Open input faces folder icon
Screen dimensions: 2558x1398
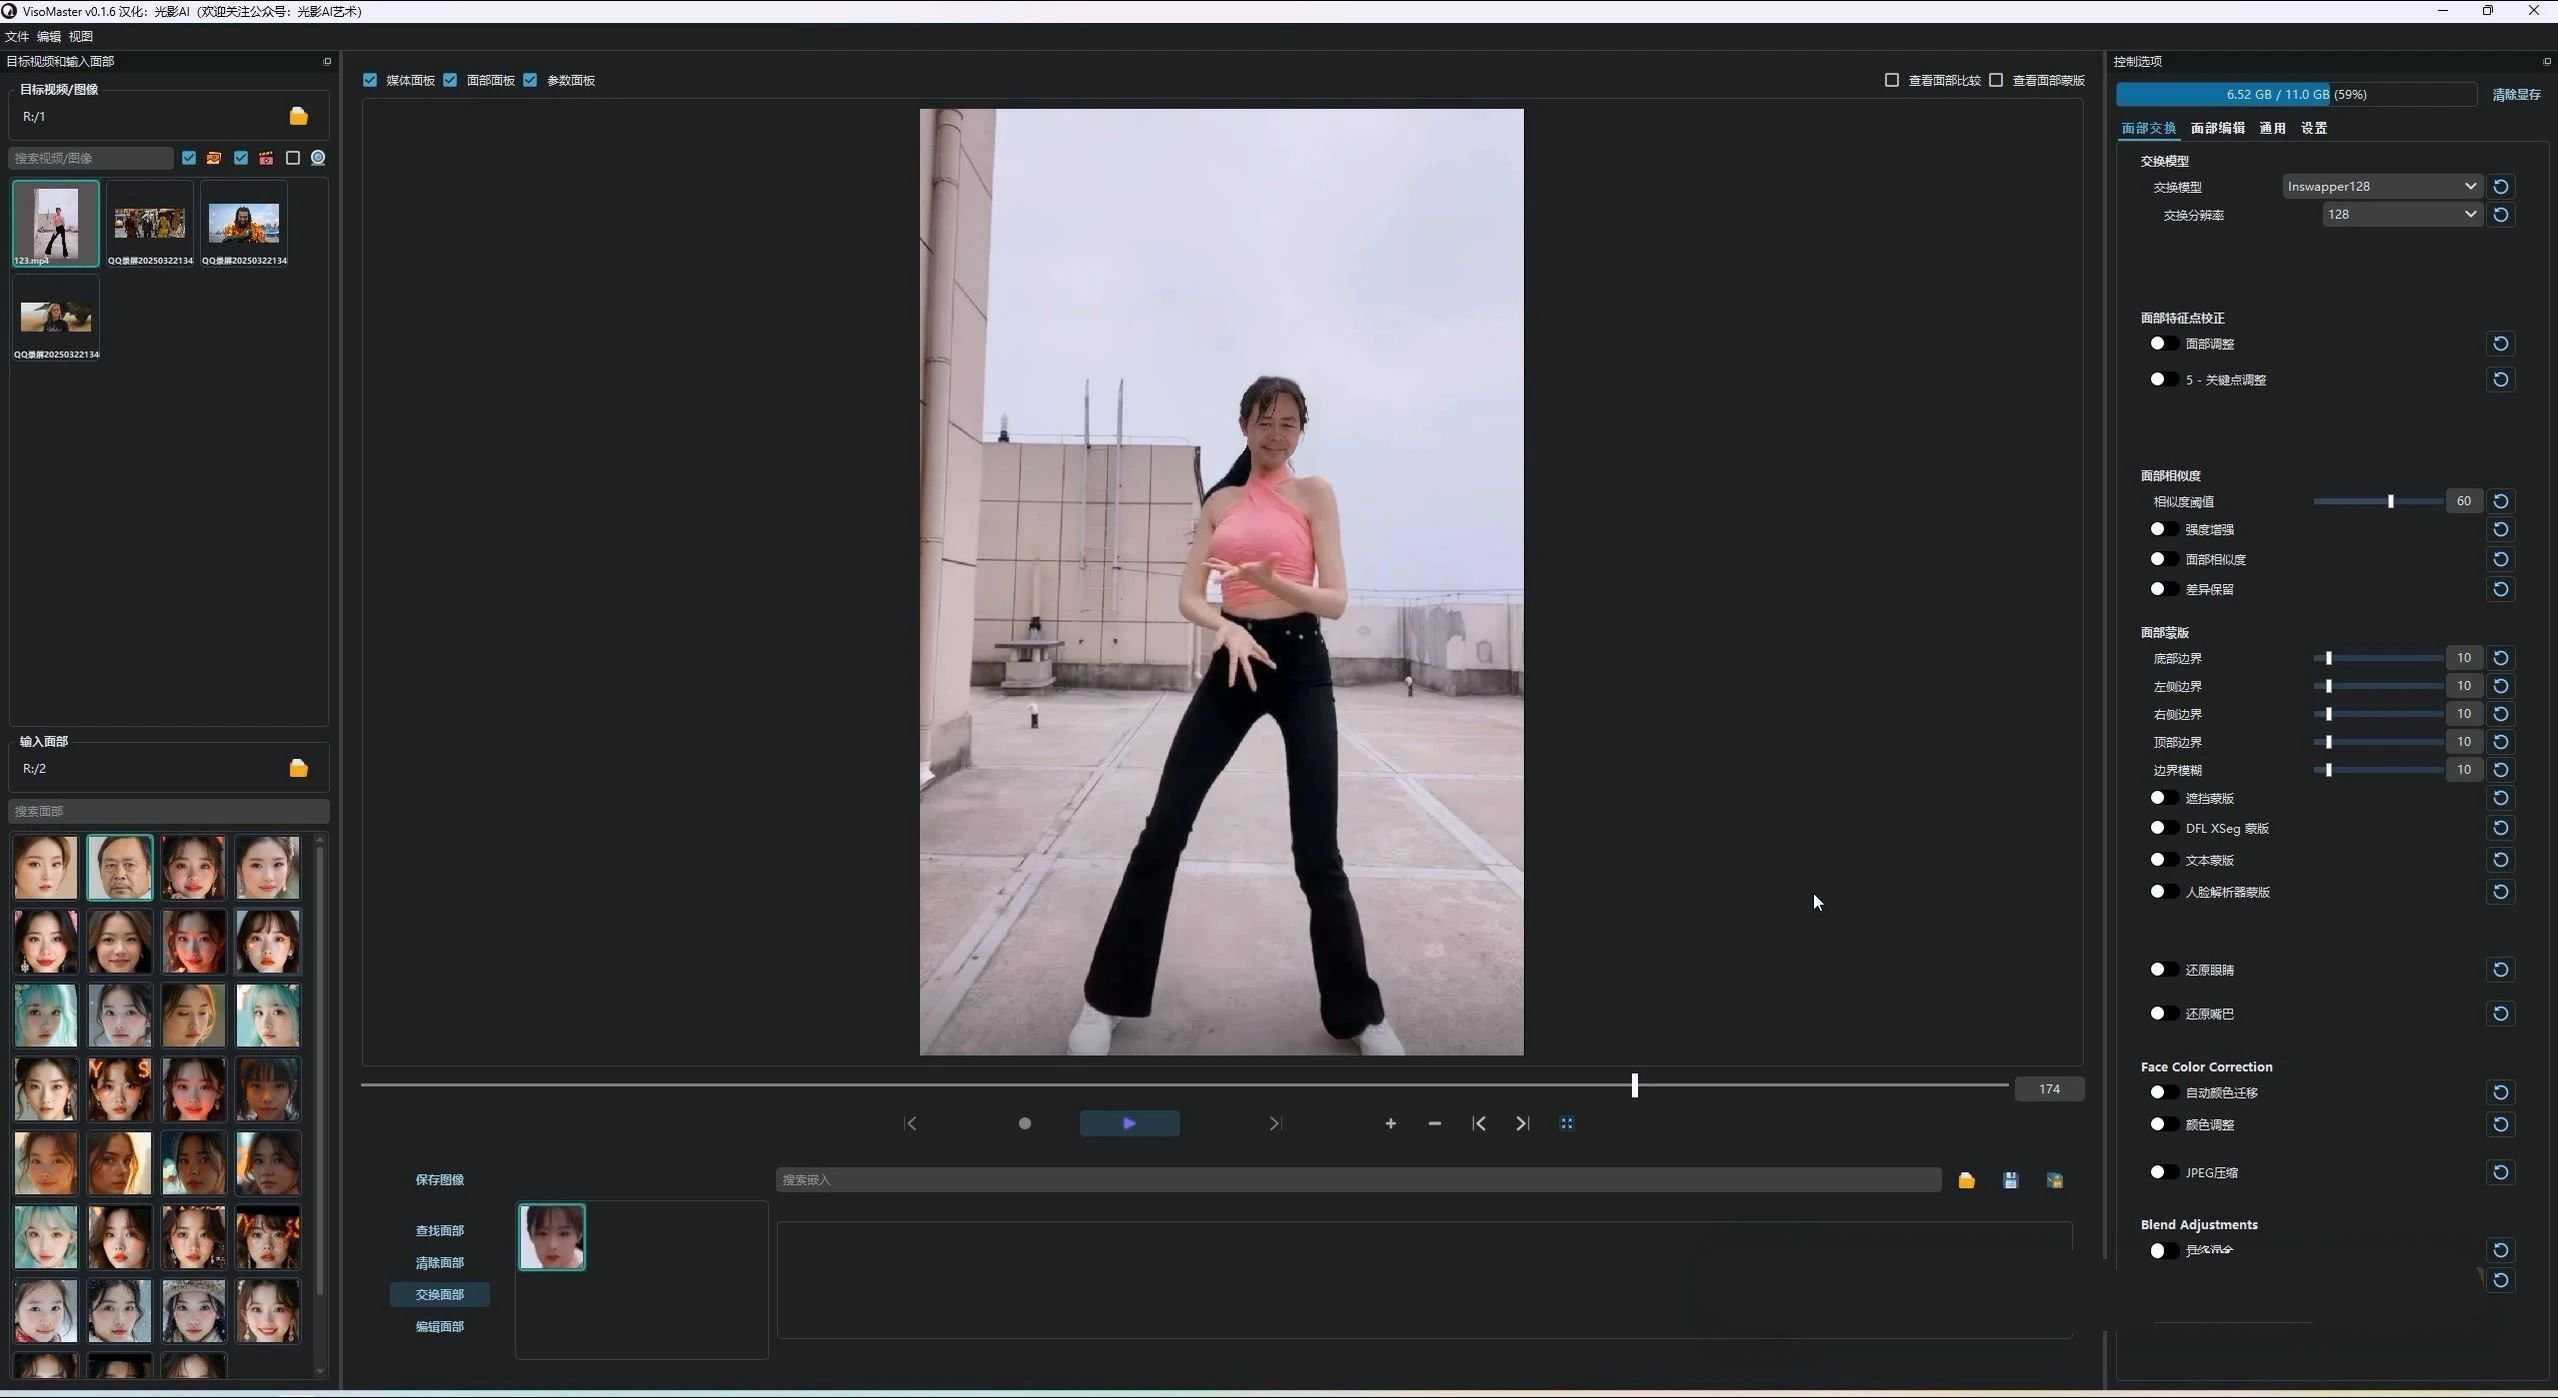click(x=298, y=769)
